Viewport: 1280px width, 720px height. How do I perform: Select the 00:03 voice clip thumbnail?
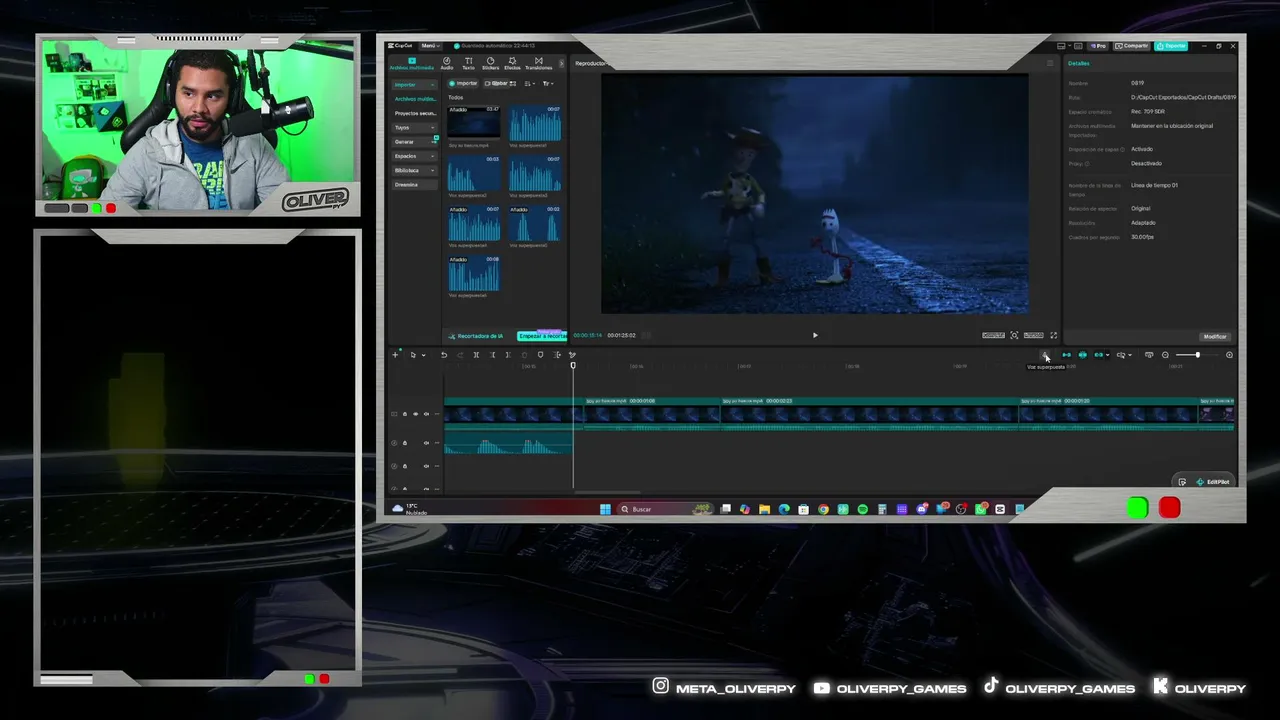click(474, 173)
